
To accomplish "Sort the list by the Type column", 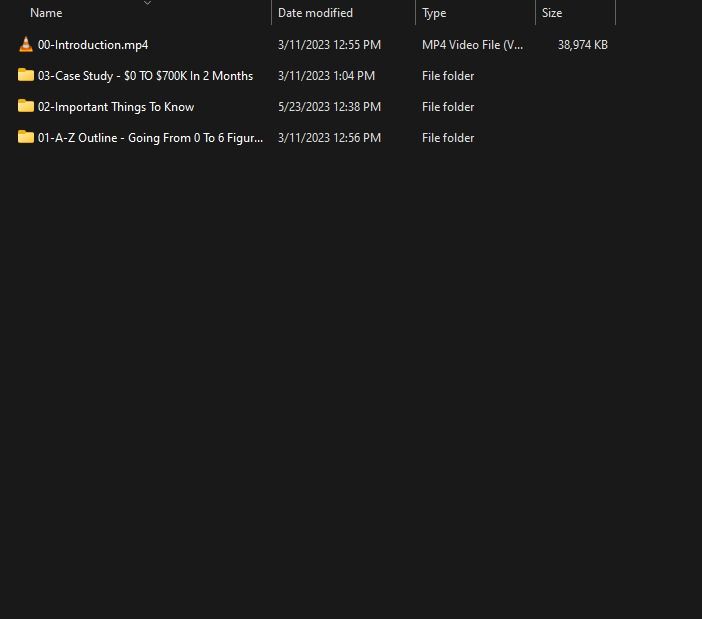I will pos(434,13).
